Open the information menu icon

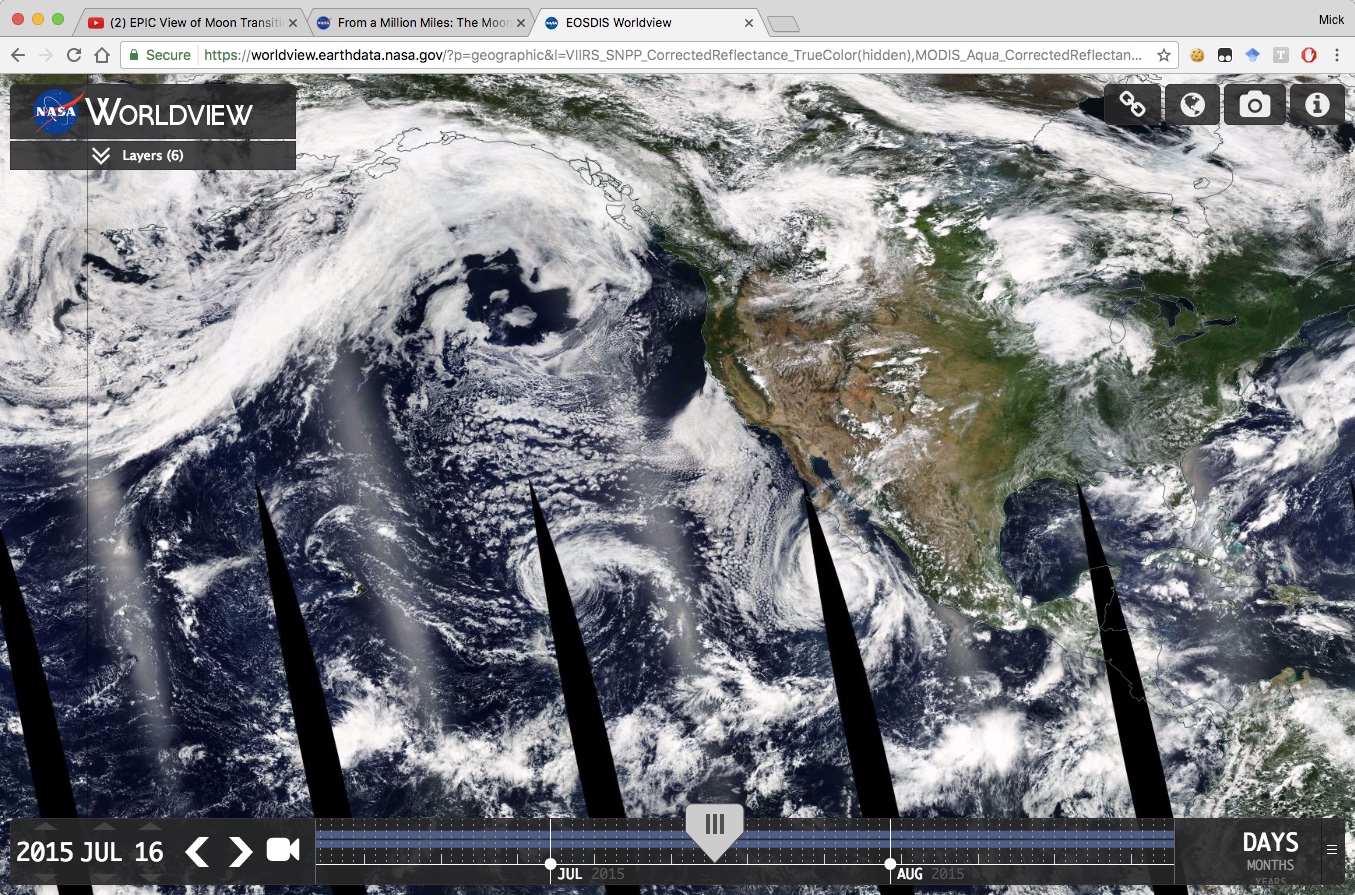click(x=1316, y=104)
